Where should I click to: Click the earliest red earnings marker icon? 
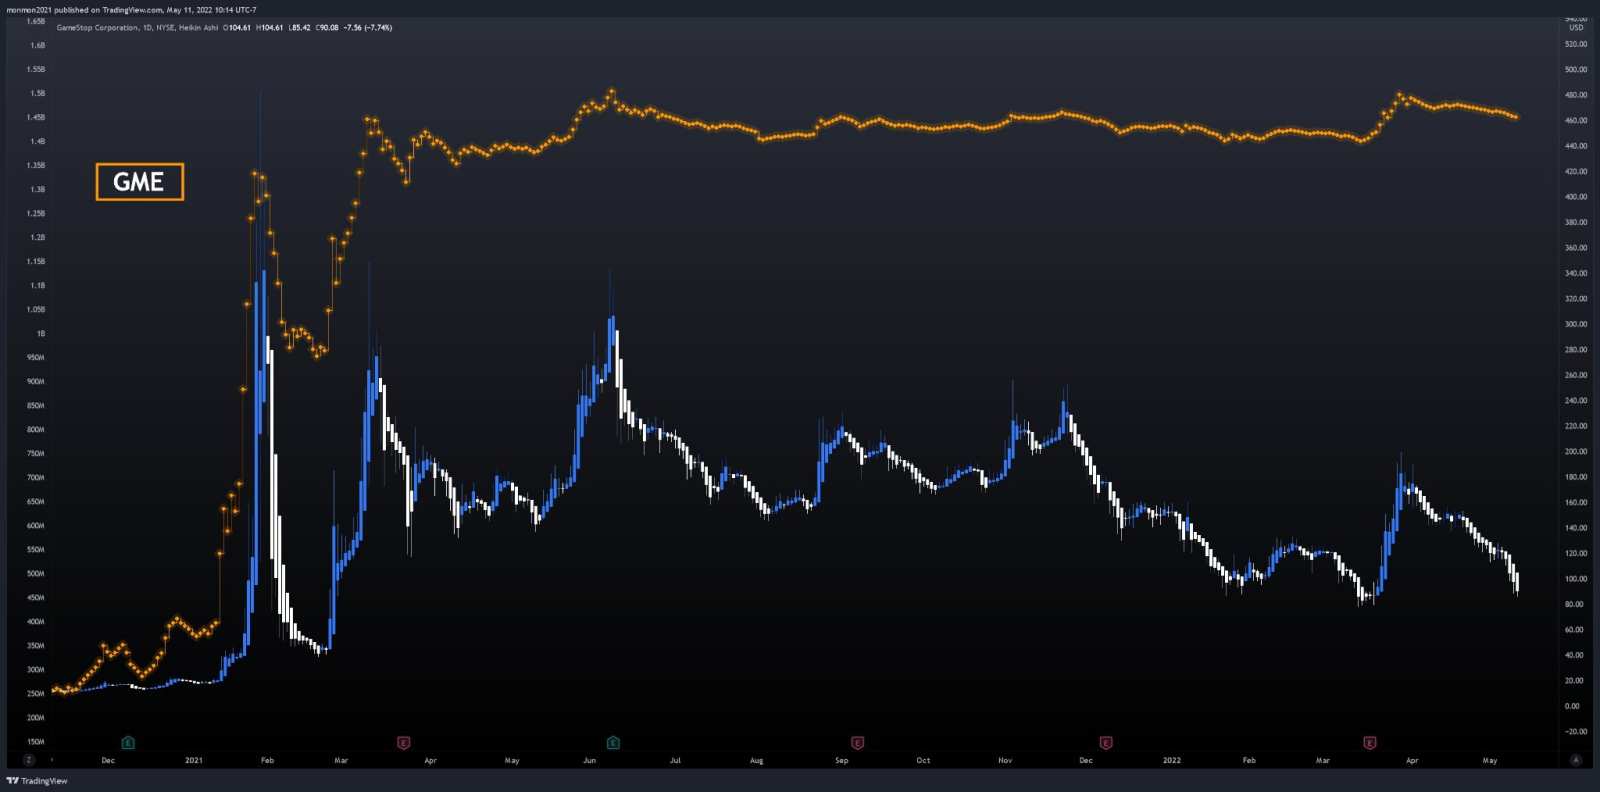pos(404,743)
